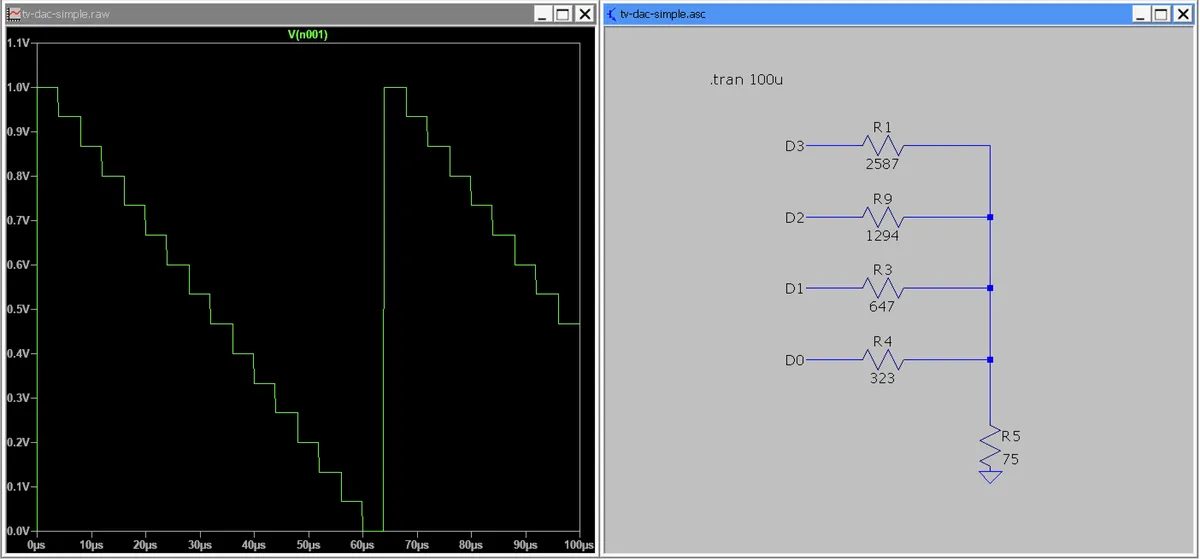
Task: Maximize the tv-dac-simple.raw window
Action: [562, 14]
